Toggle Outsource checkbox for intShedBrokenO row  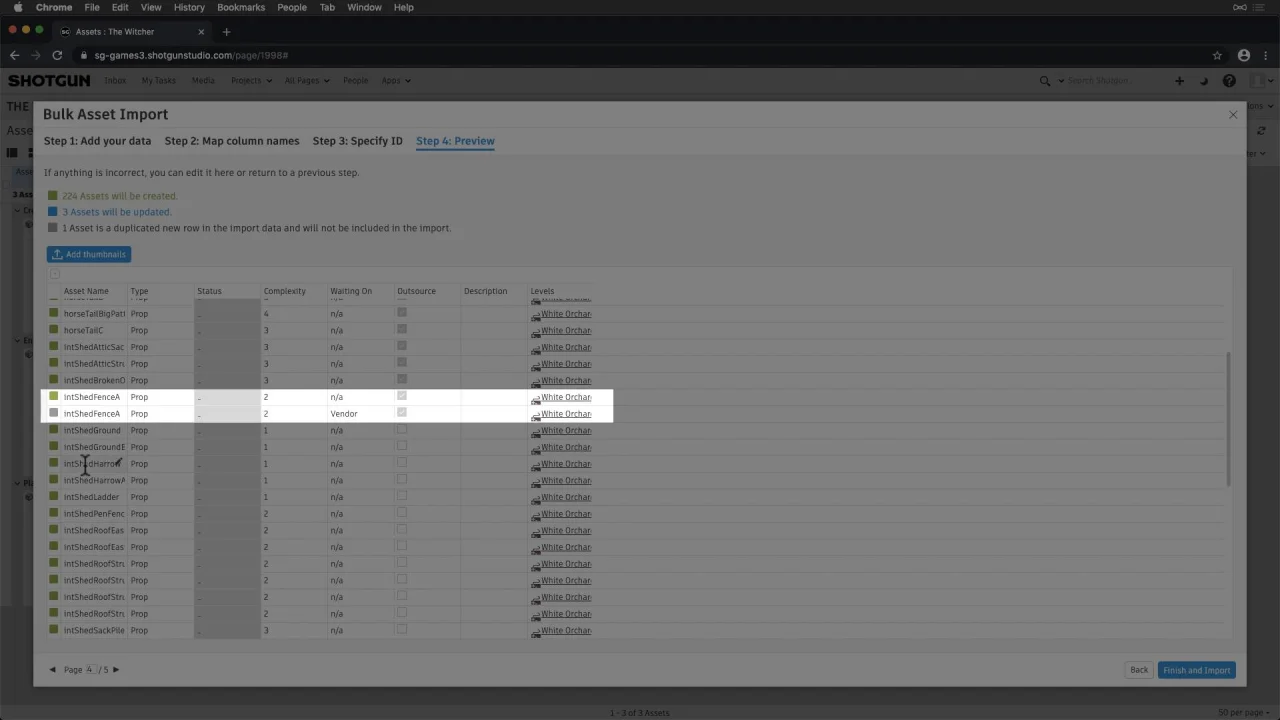pyautogui.click(x=402, y=379)
